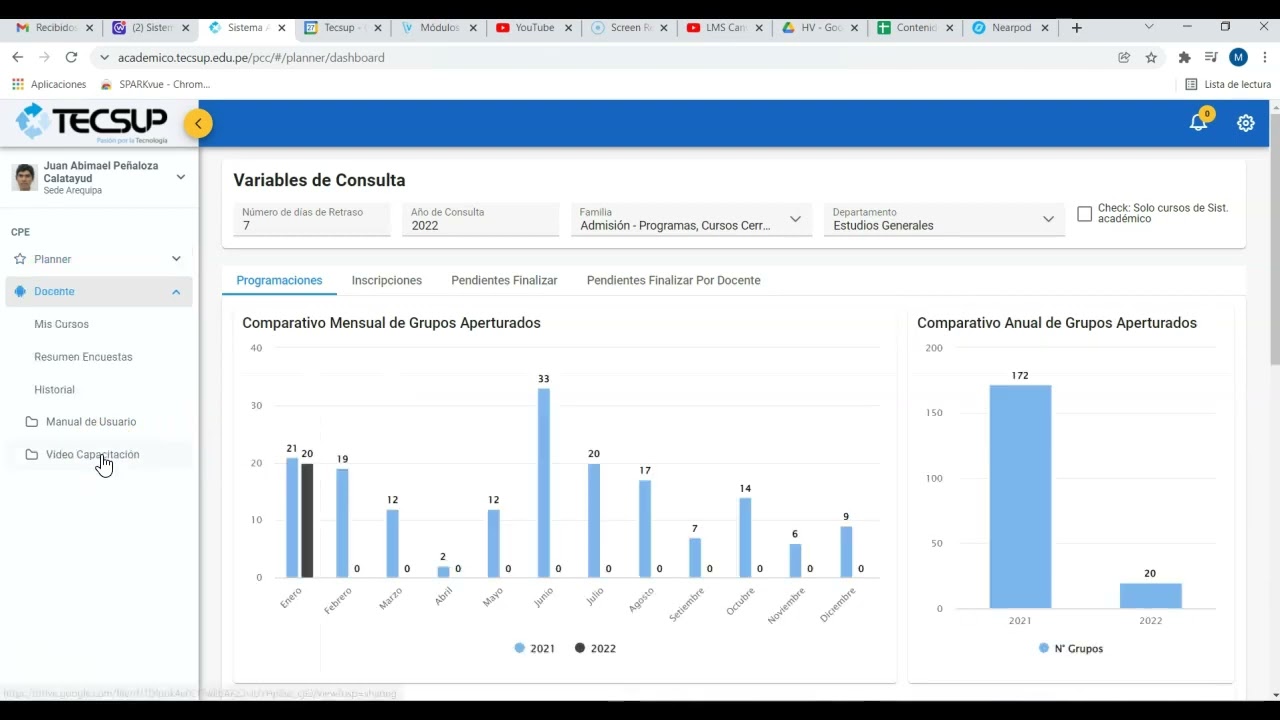Click 2022 annual bar with 20
Screen dimensions: 1280x720
1150,596
